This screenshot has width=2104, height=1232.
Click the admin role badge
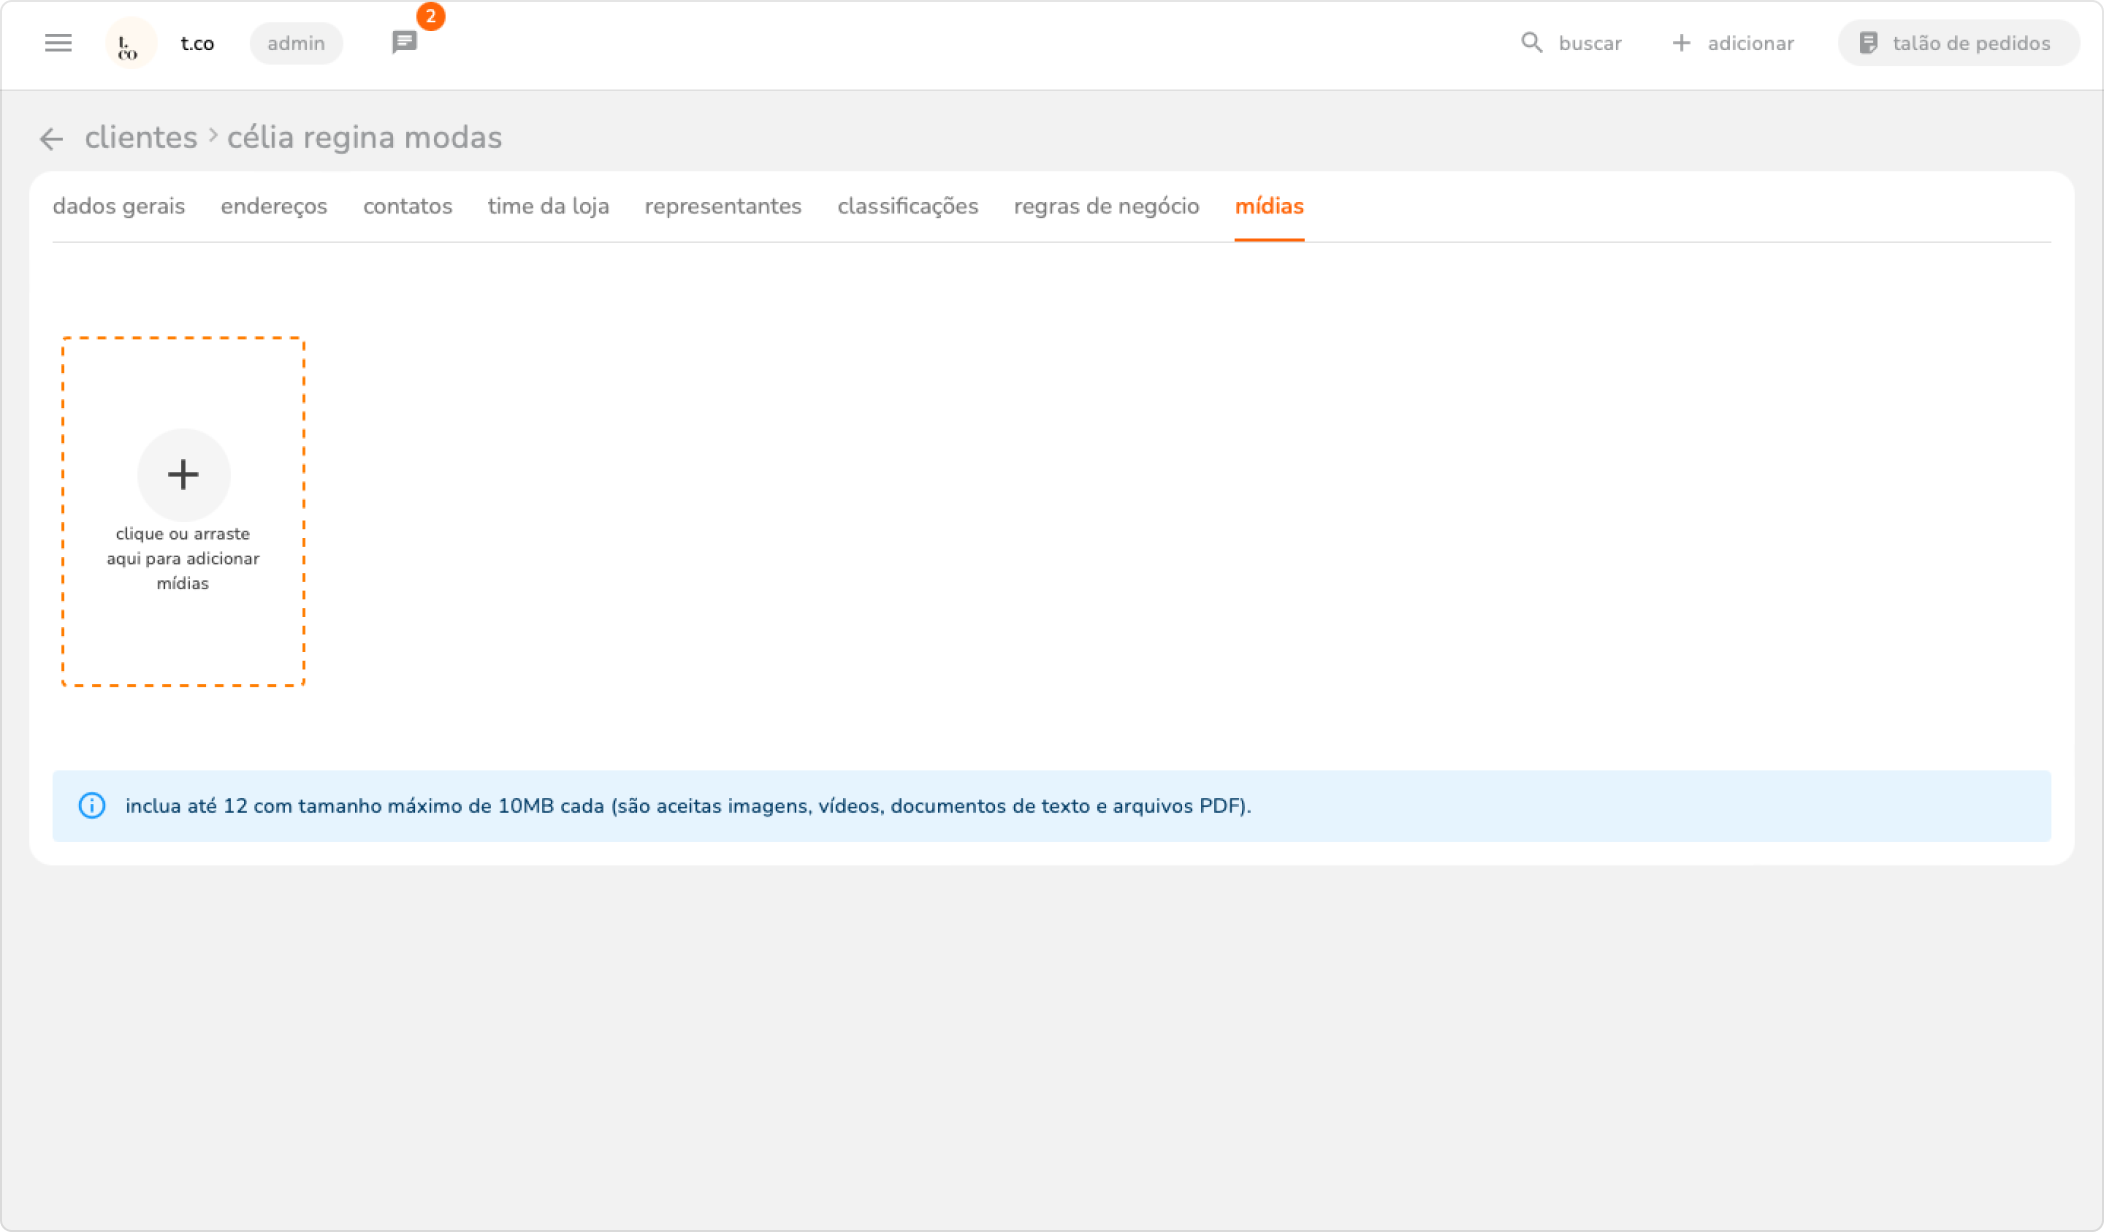click(x=296, y=44)
